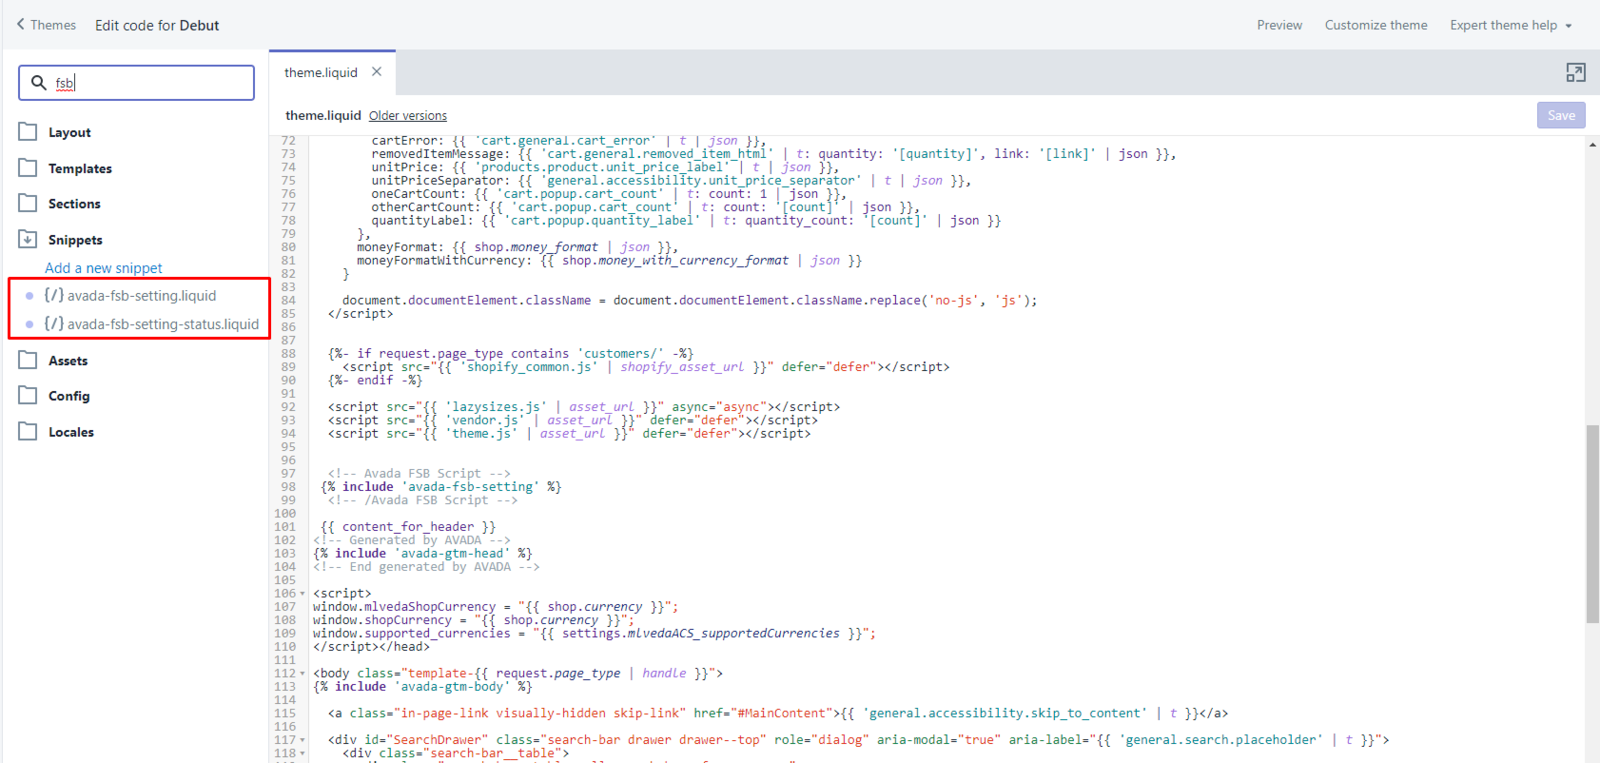This screenshot has height=763, width=1600.
Task: Click the body class template line
Action: [518, 674]
